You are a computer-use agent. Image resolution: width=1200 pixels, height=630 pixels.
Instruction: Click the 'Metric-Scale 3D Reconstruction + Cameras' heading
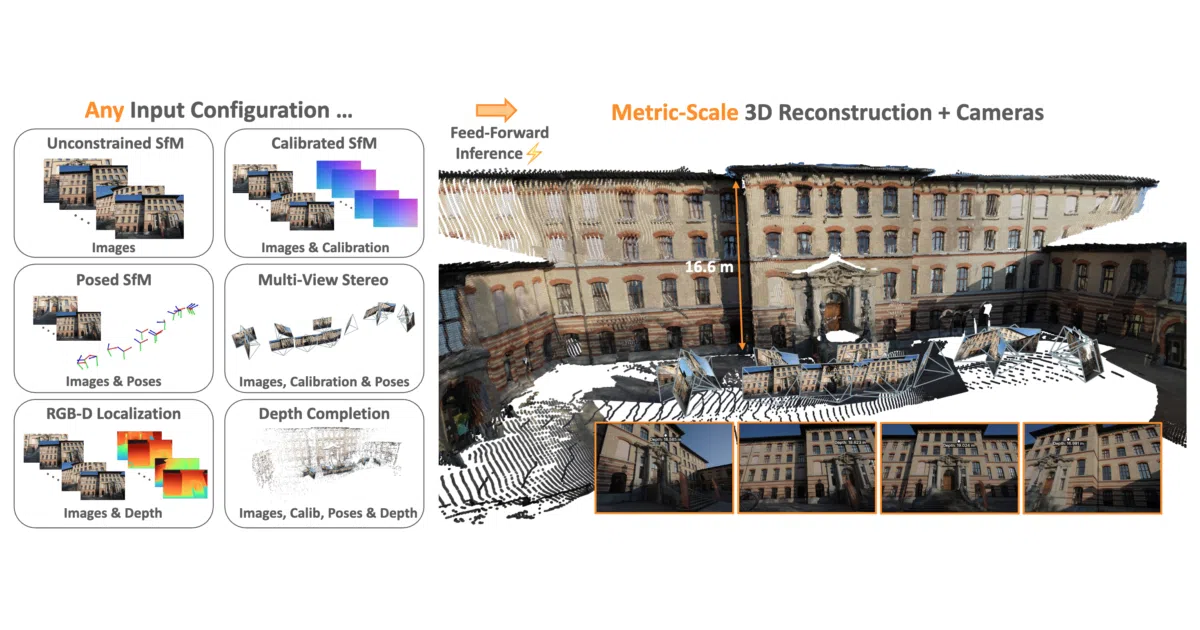pos(827,112)
